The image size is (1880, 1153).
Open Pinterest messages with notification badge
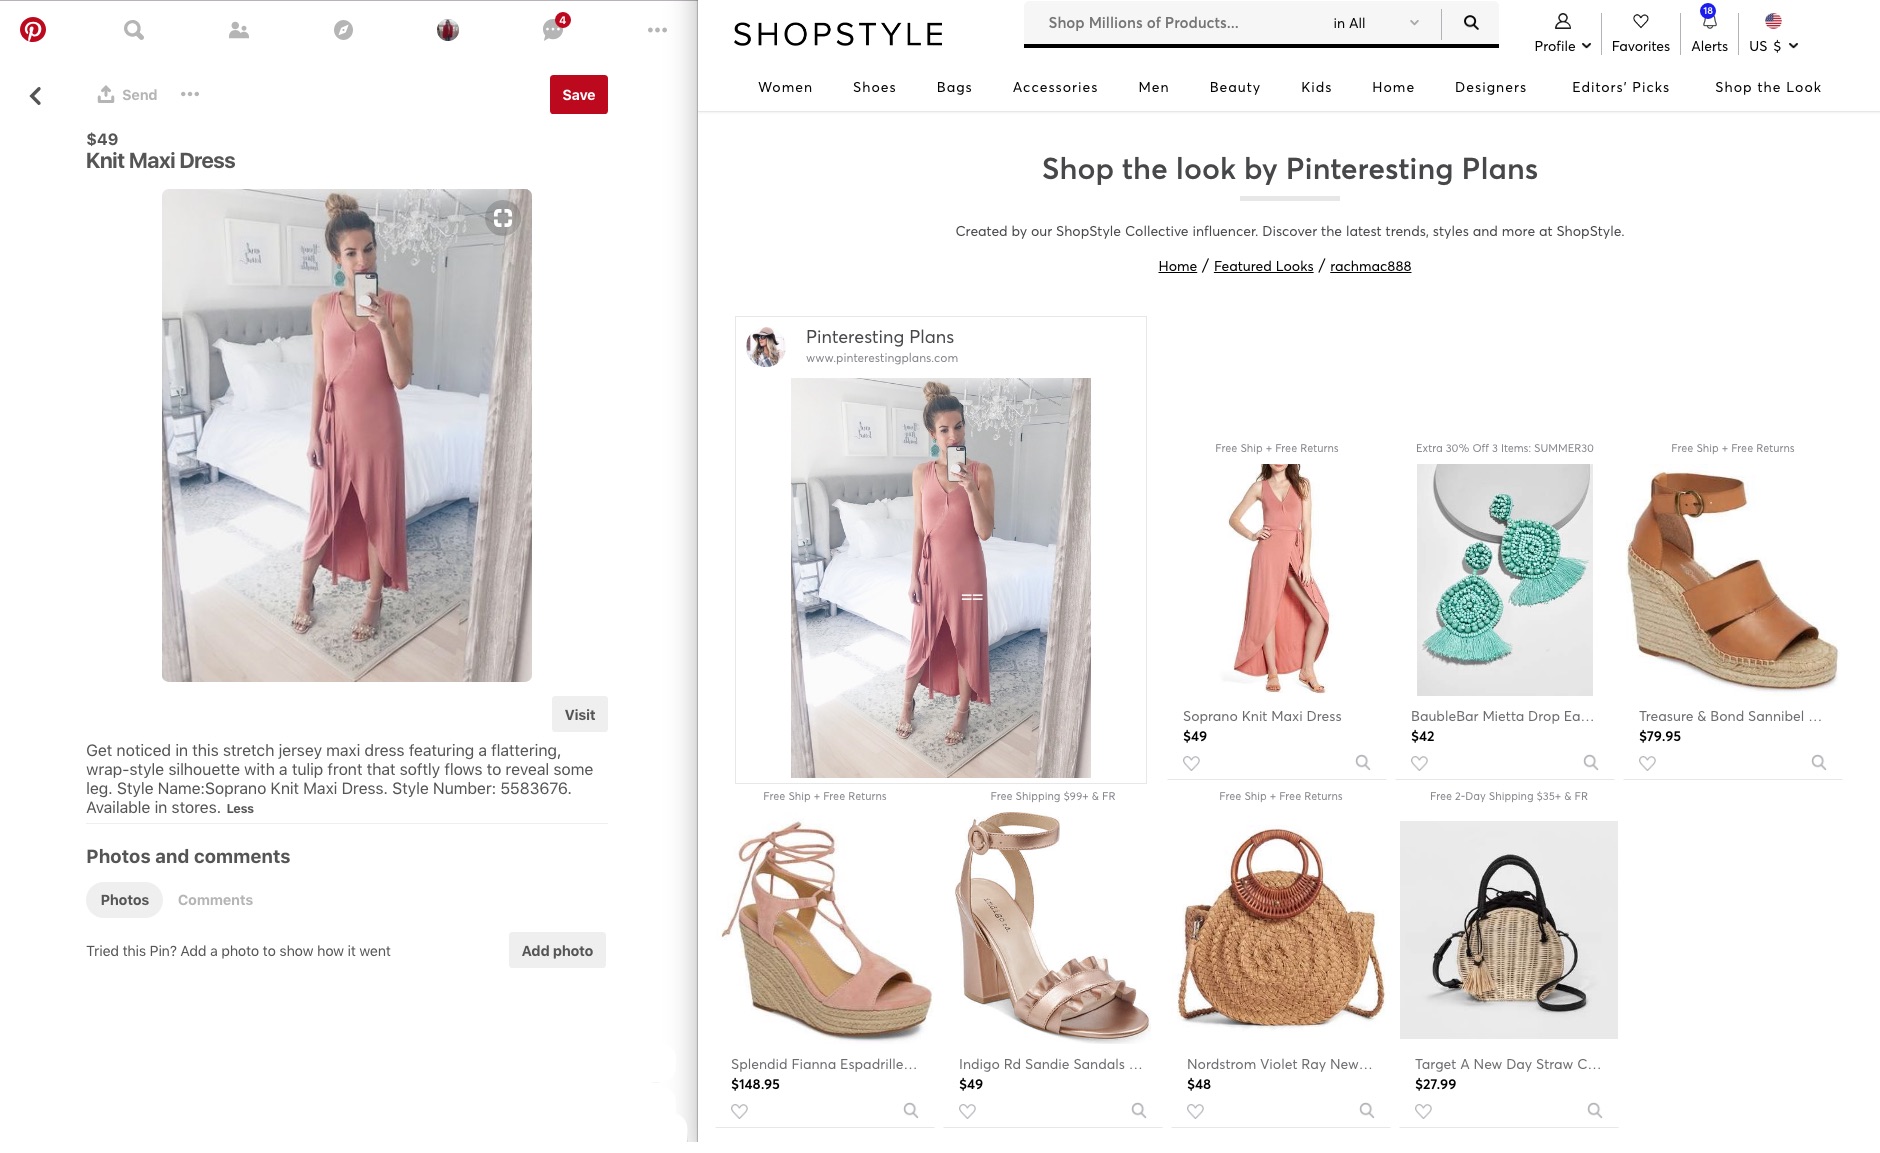click(x=553, y=30)
